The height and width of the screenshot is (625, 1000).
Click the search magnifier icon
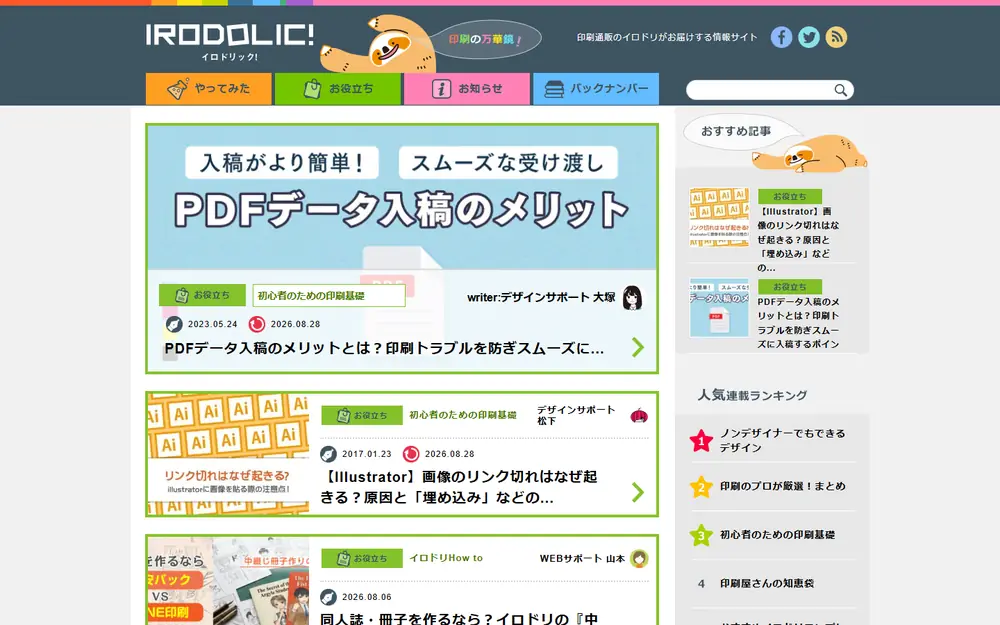point(841,91)
